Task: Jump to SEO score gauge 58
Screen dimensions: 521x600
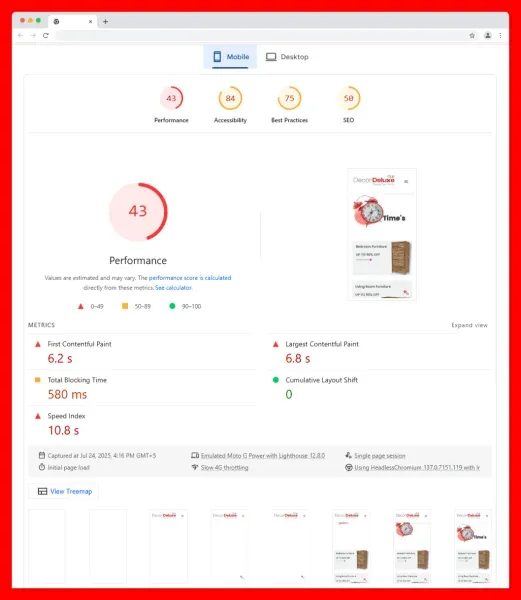Action: coord(348,98)
